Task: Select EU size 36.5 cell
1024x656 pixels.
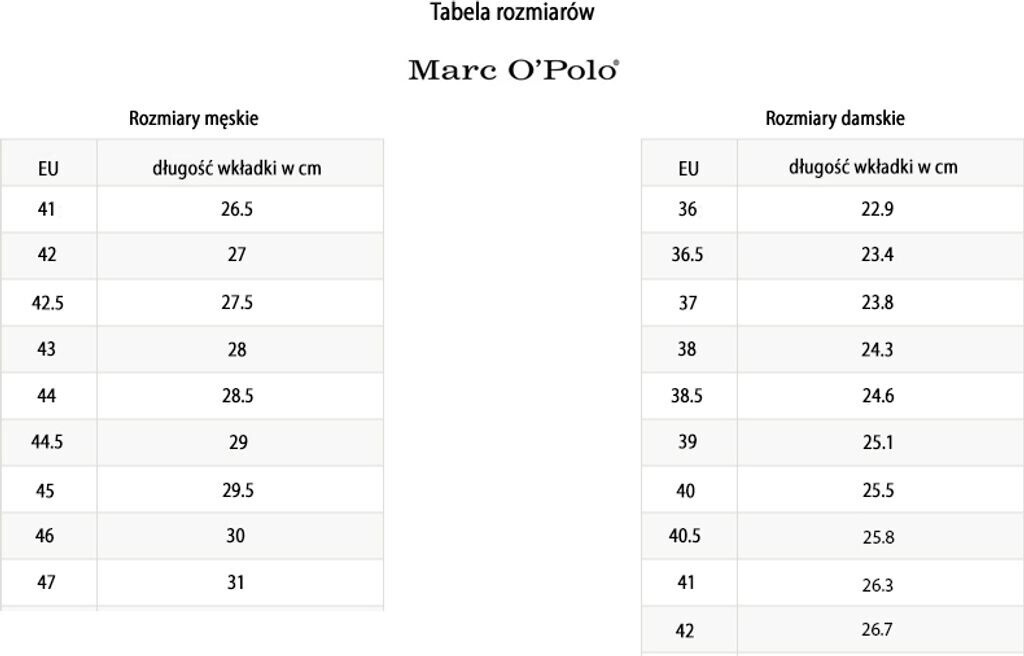Action: (x=687, y=255)
